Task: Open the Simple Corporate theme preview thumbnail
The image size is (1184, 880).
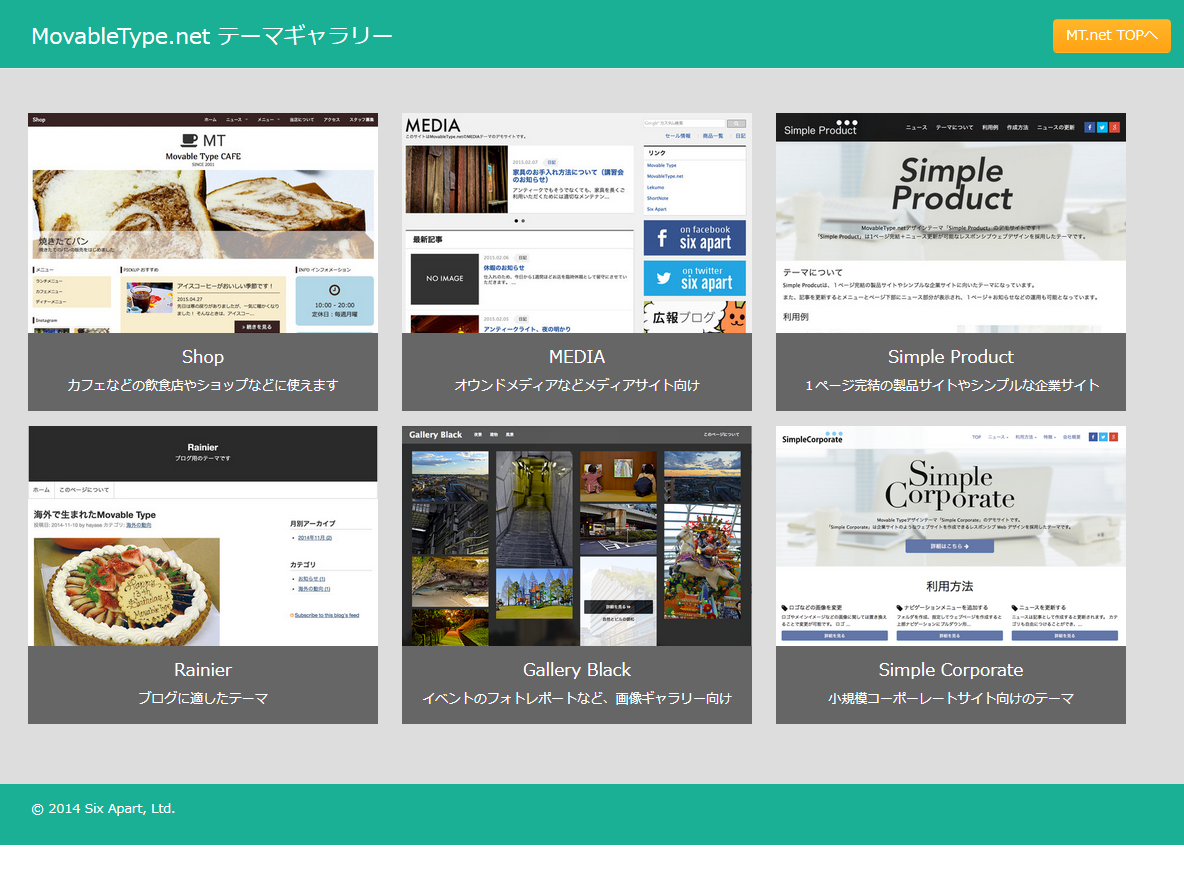Action: coord(951,536)
